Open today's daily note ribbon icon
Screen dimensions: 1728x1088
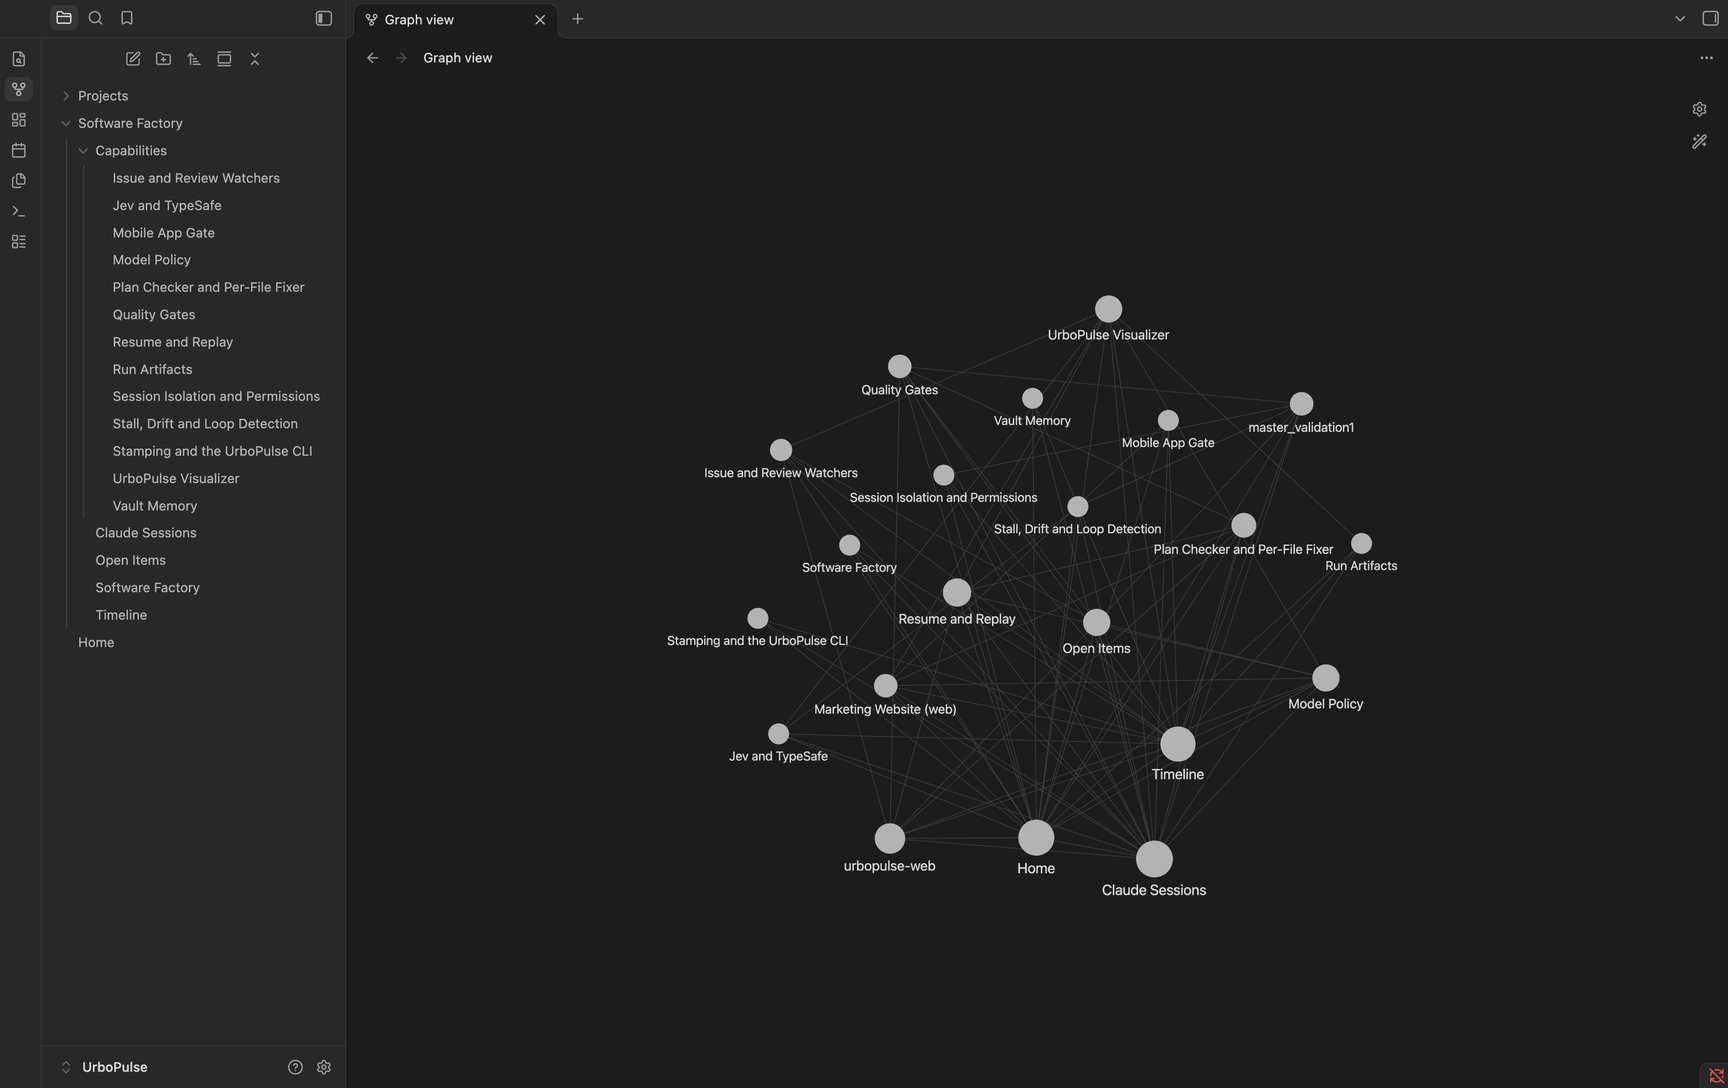tap(18, 150)
